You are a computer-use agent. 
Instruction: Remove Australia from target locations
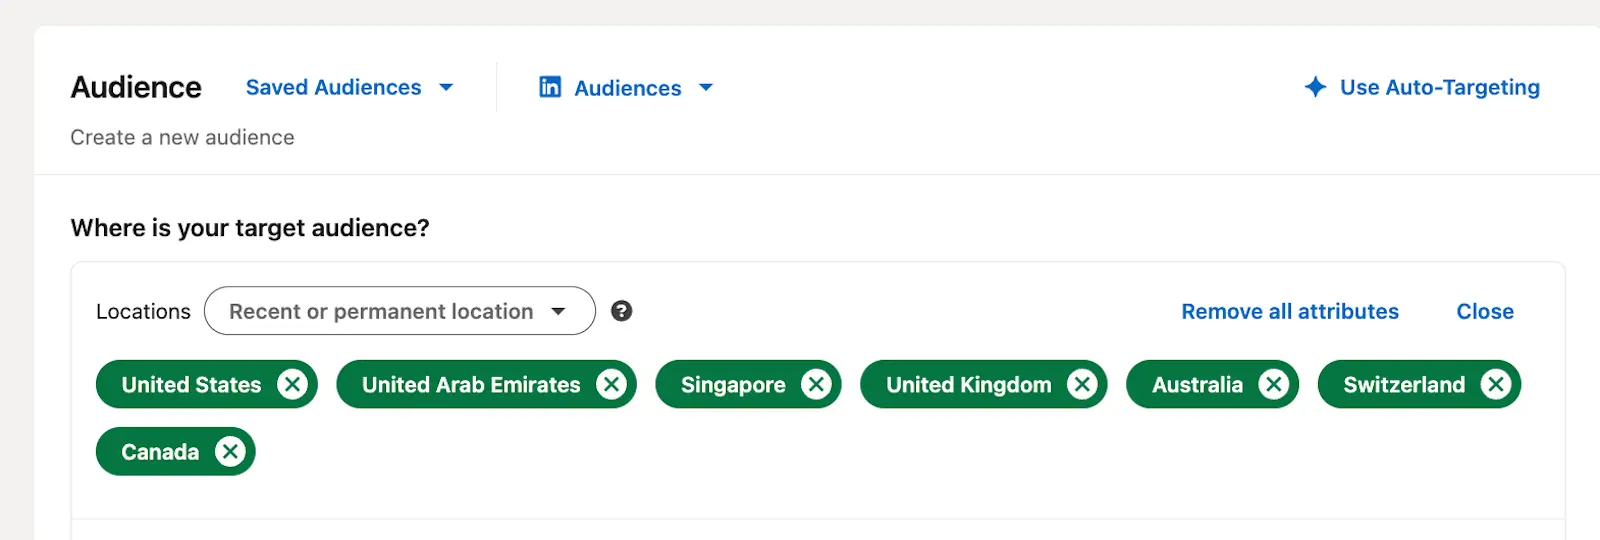(1273, 385)
